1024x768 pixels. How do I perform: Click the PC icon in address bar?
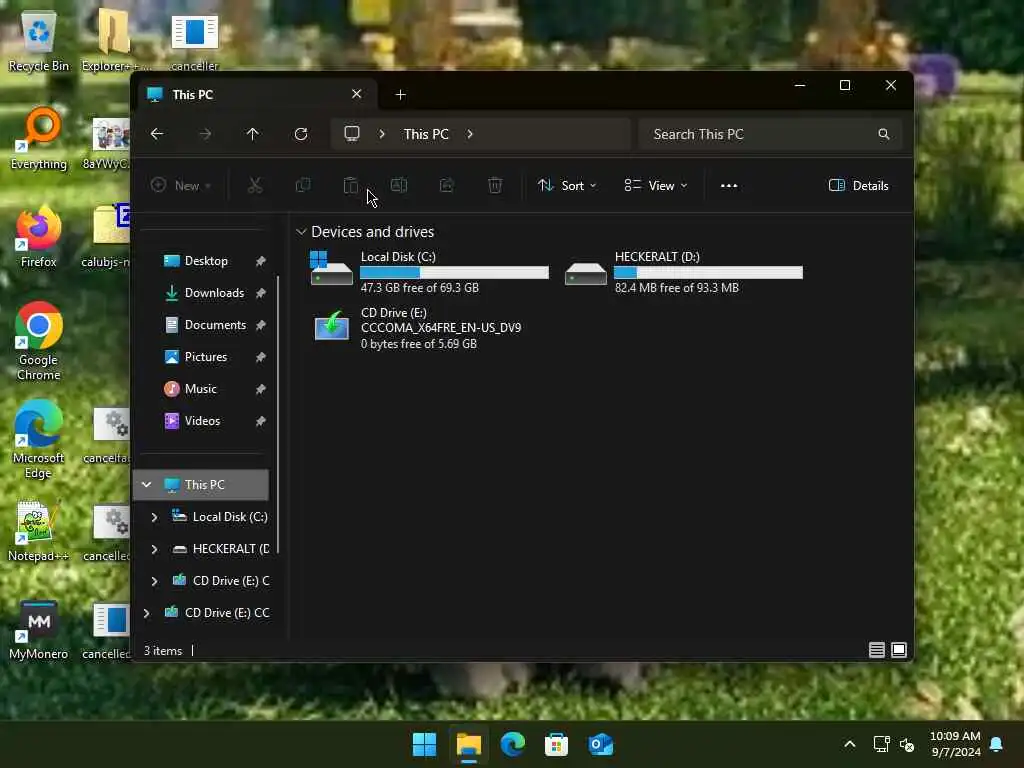352,134
